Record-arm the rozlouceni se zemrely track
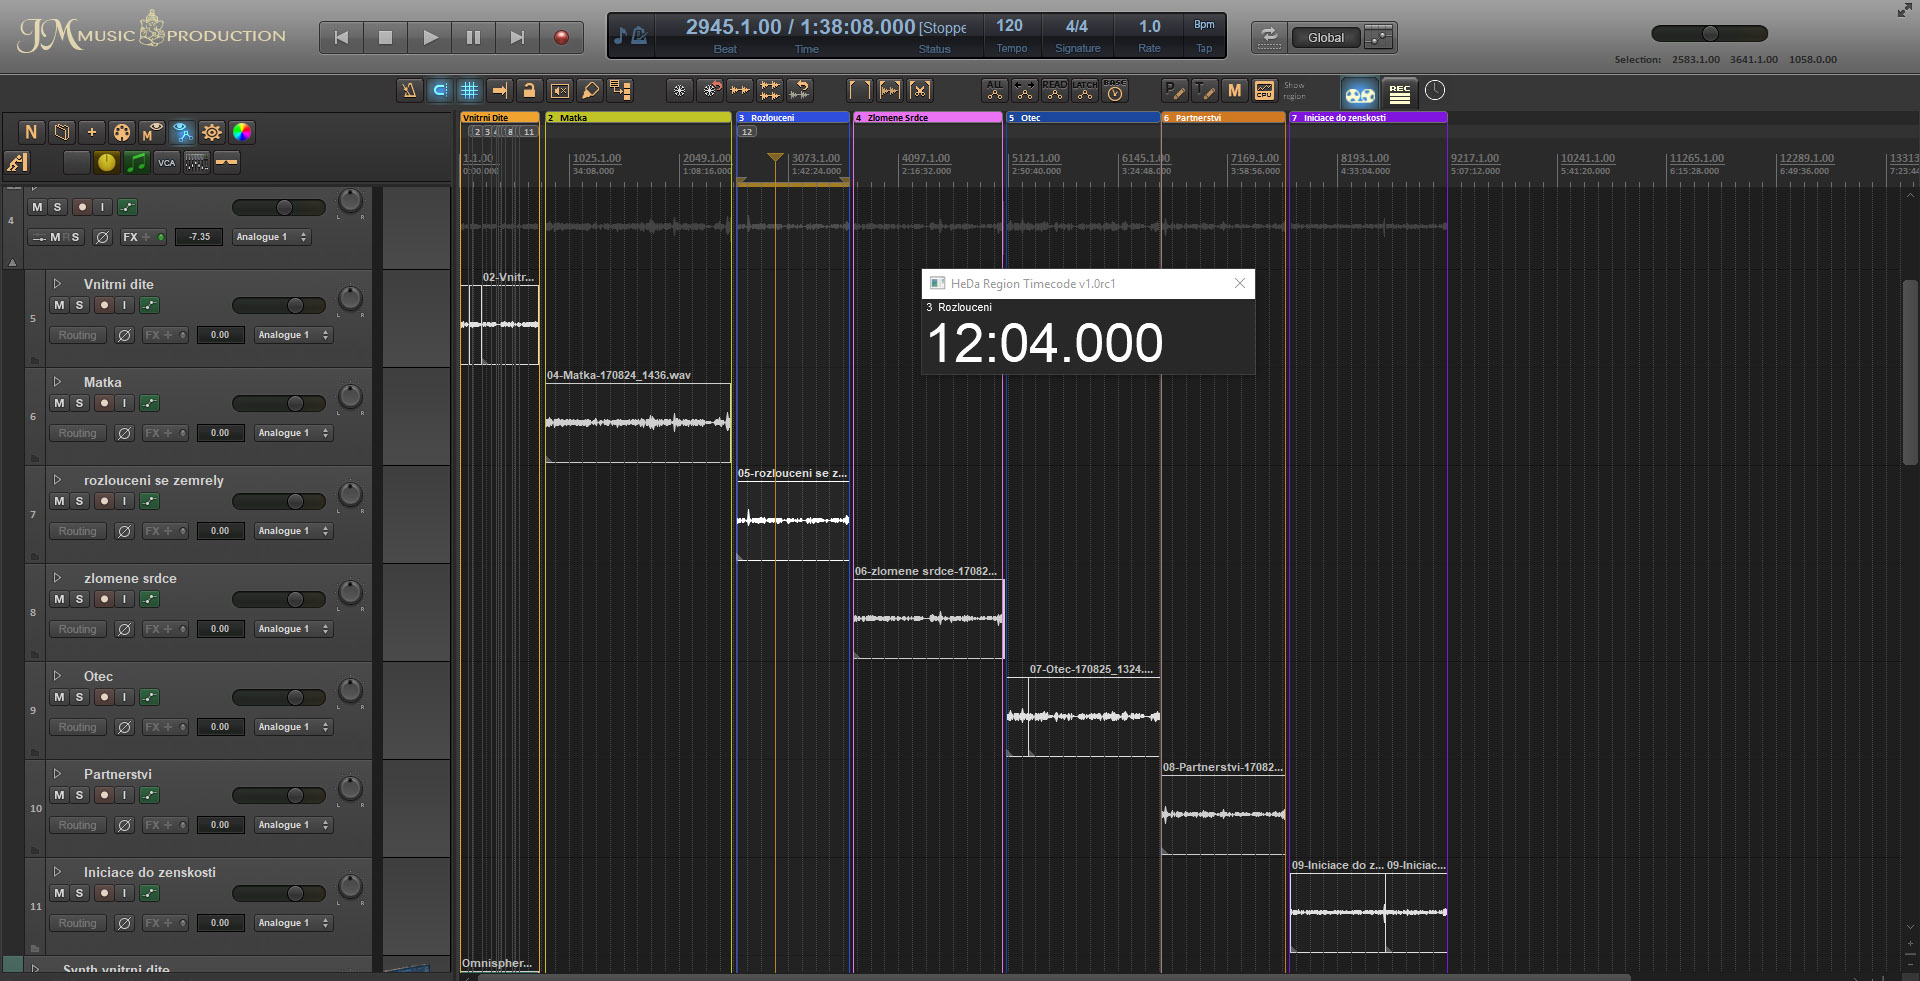Image resolution: width=1920 pixels, height=981 pixels. 104,501
